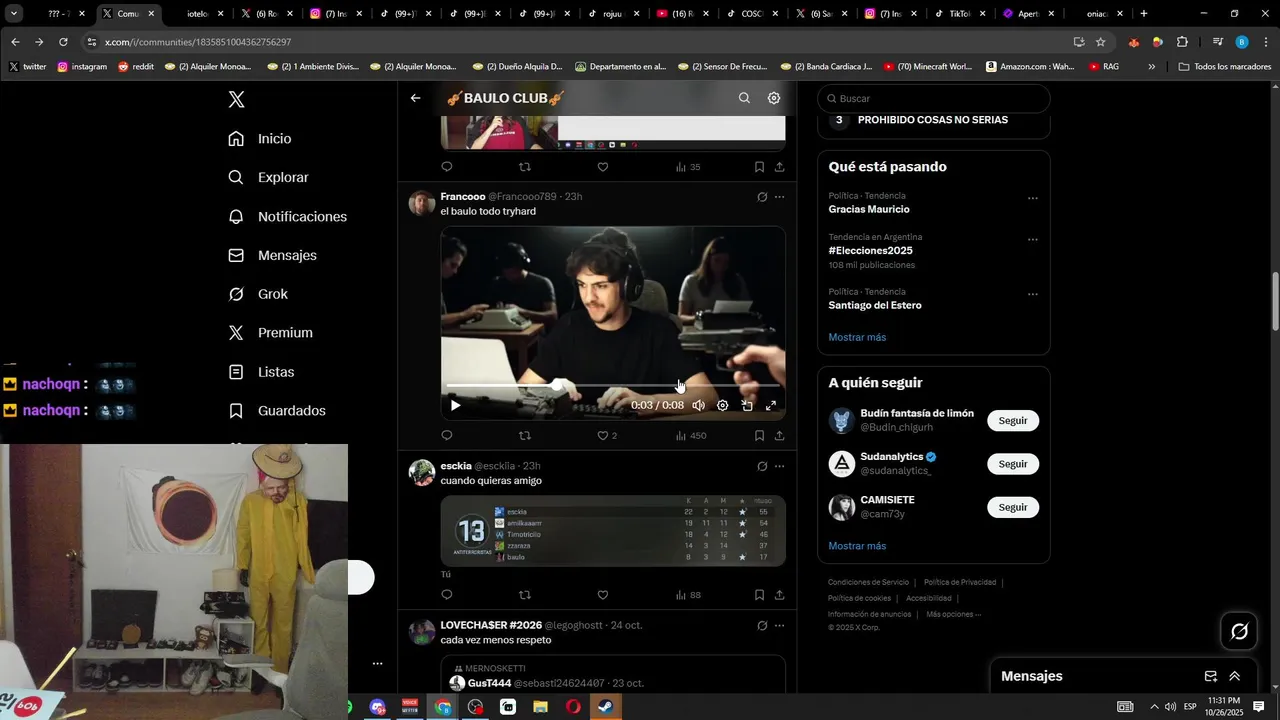Open more options on esckia's post
This screenshot has width=1280, height=720.
(x=780, y=466)
